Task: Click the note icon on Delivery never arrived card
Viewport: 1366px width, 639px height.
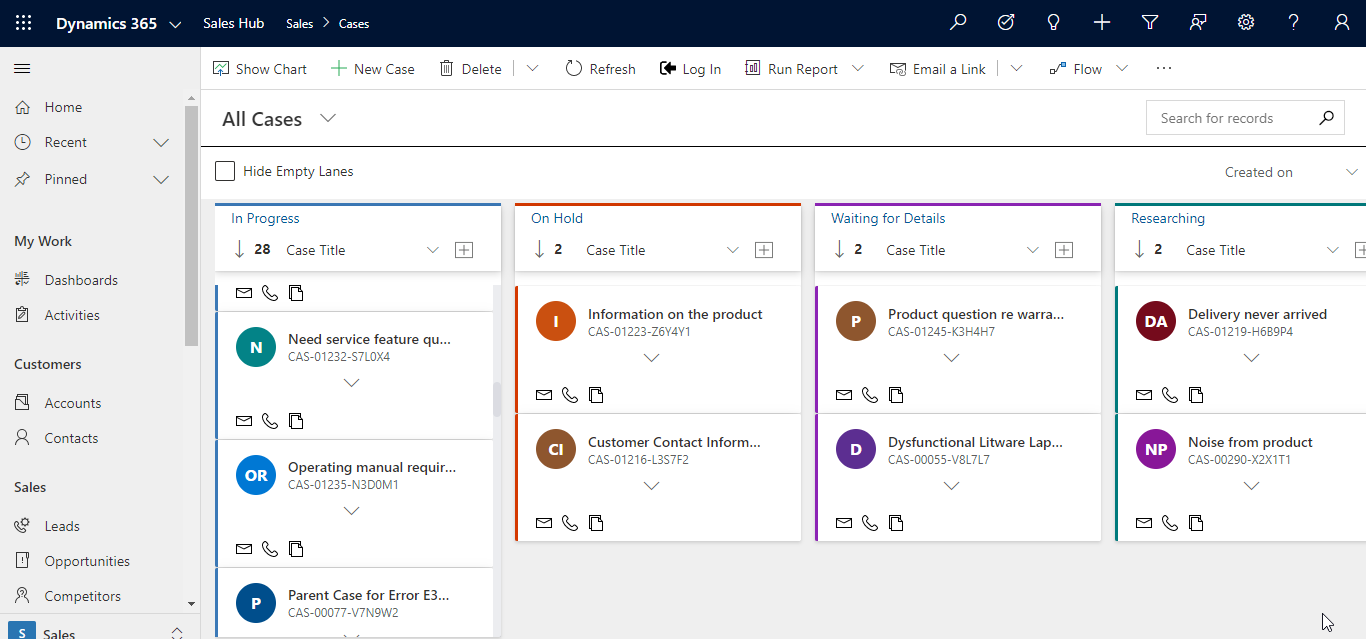Action: click(1196, 395)
